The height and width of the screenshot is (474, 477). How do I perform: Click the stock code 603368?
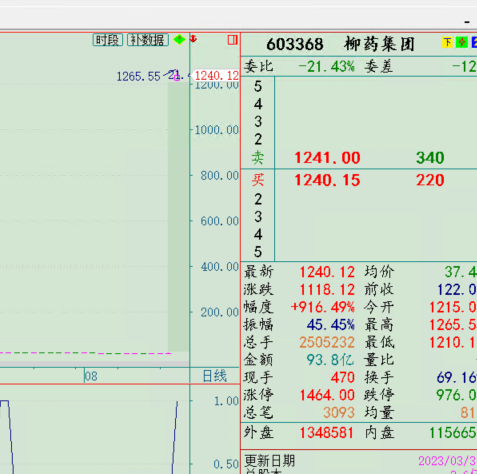coord(295,44)
